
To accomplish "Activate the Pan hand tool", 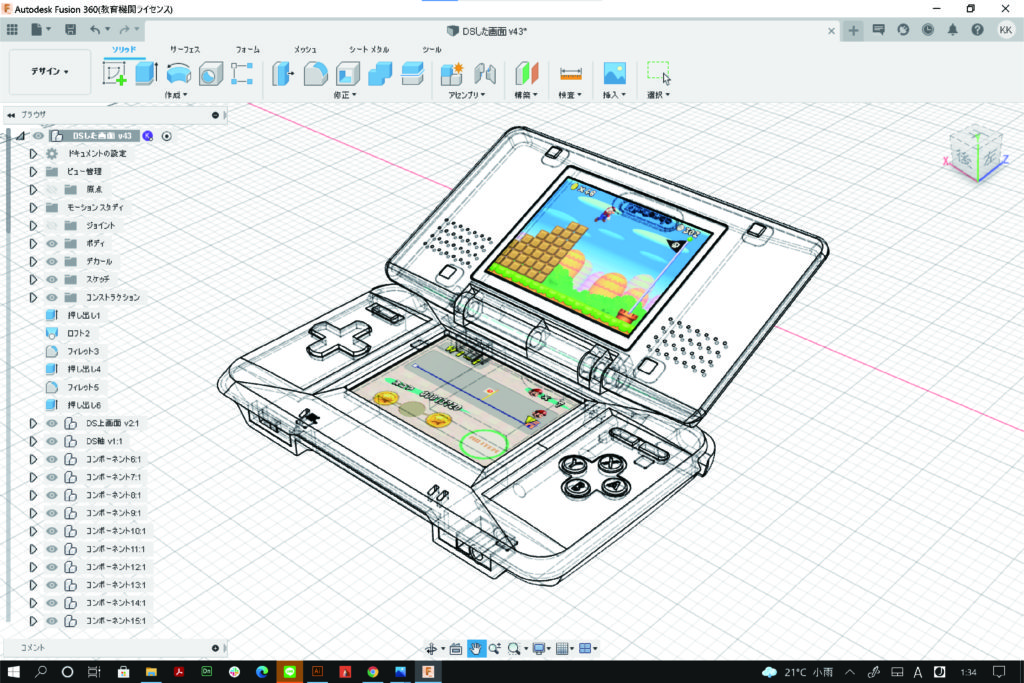I will pos(477,648).
